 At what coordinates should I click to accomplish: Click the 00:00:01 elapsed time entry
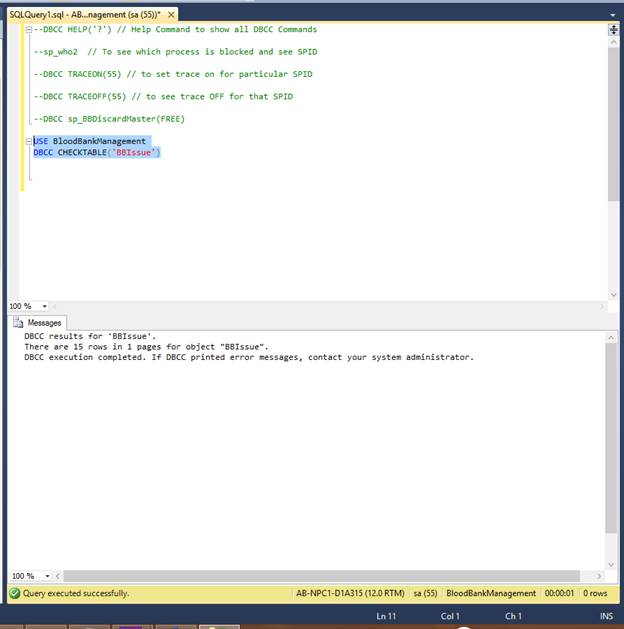[x=559, y=593]
